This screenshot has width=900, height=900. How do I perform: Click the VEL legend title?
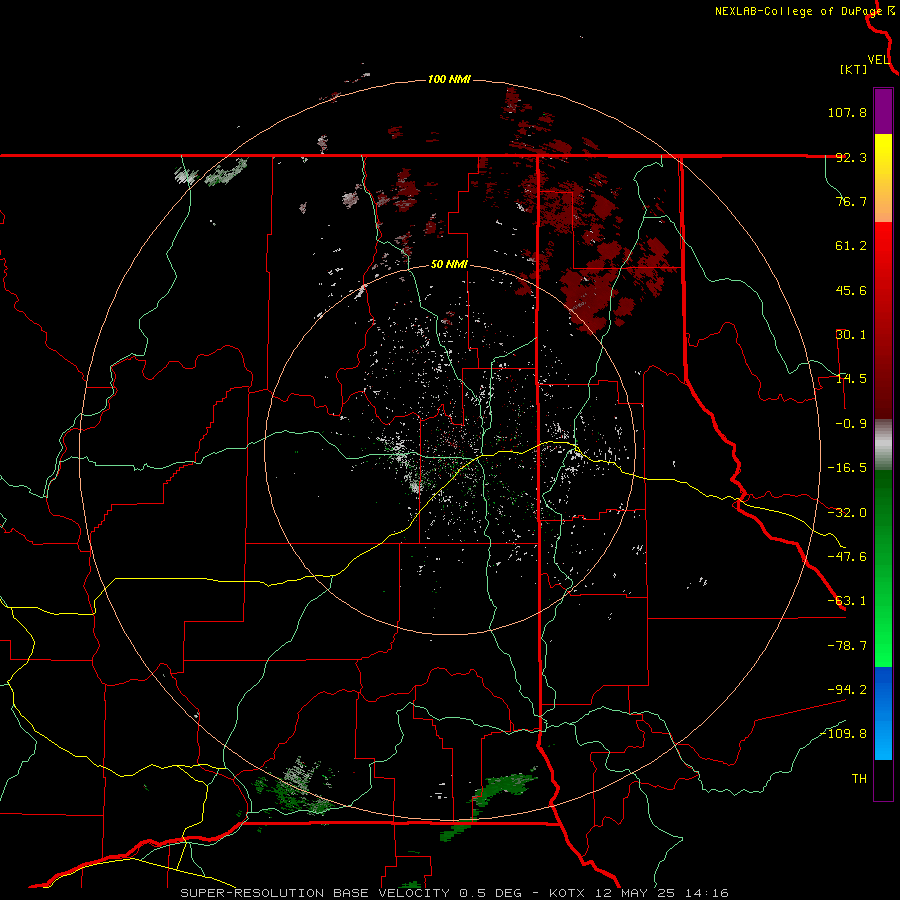coord(878,60)
